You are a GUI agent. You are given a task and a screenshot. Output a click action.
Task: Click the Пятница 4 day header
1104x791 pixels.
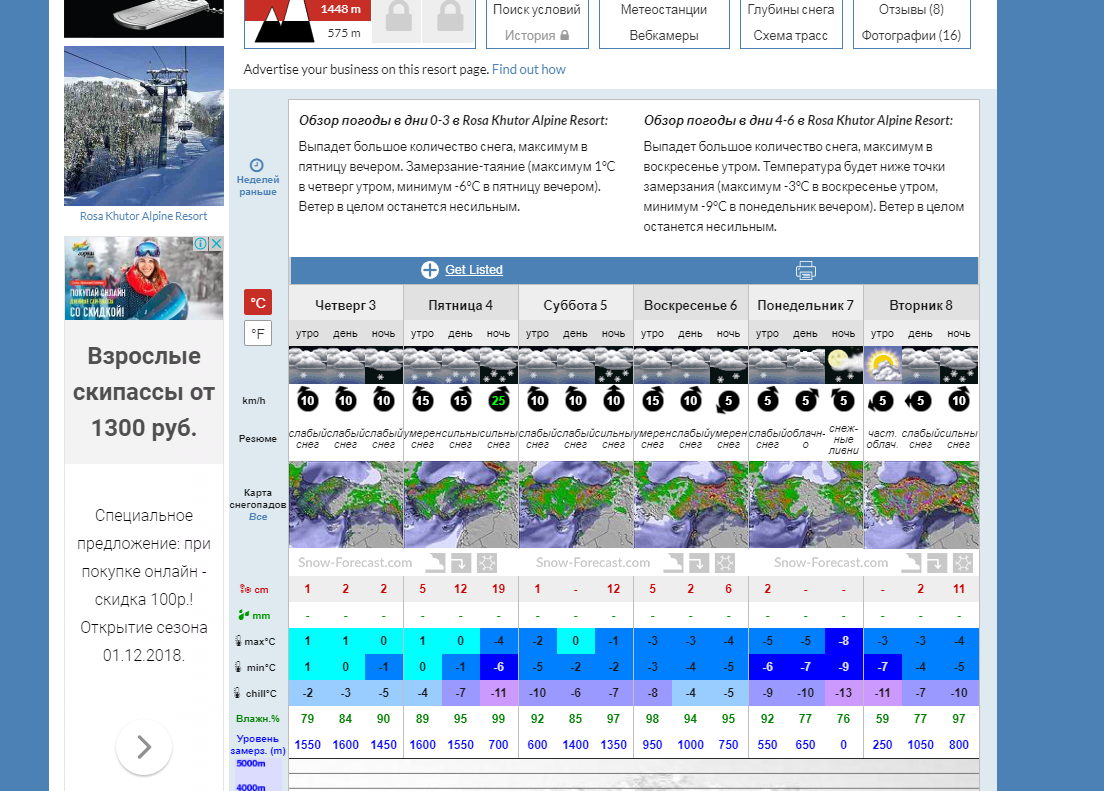point(461,305)
